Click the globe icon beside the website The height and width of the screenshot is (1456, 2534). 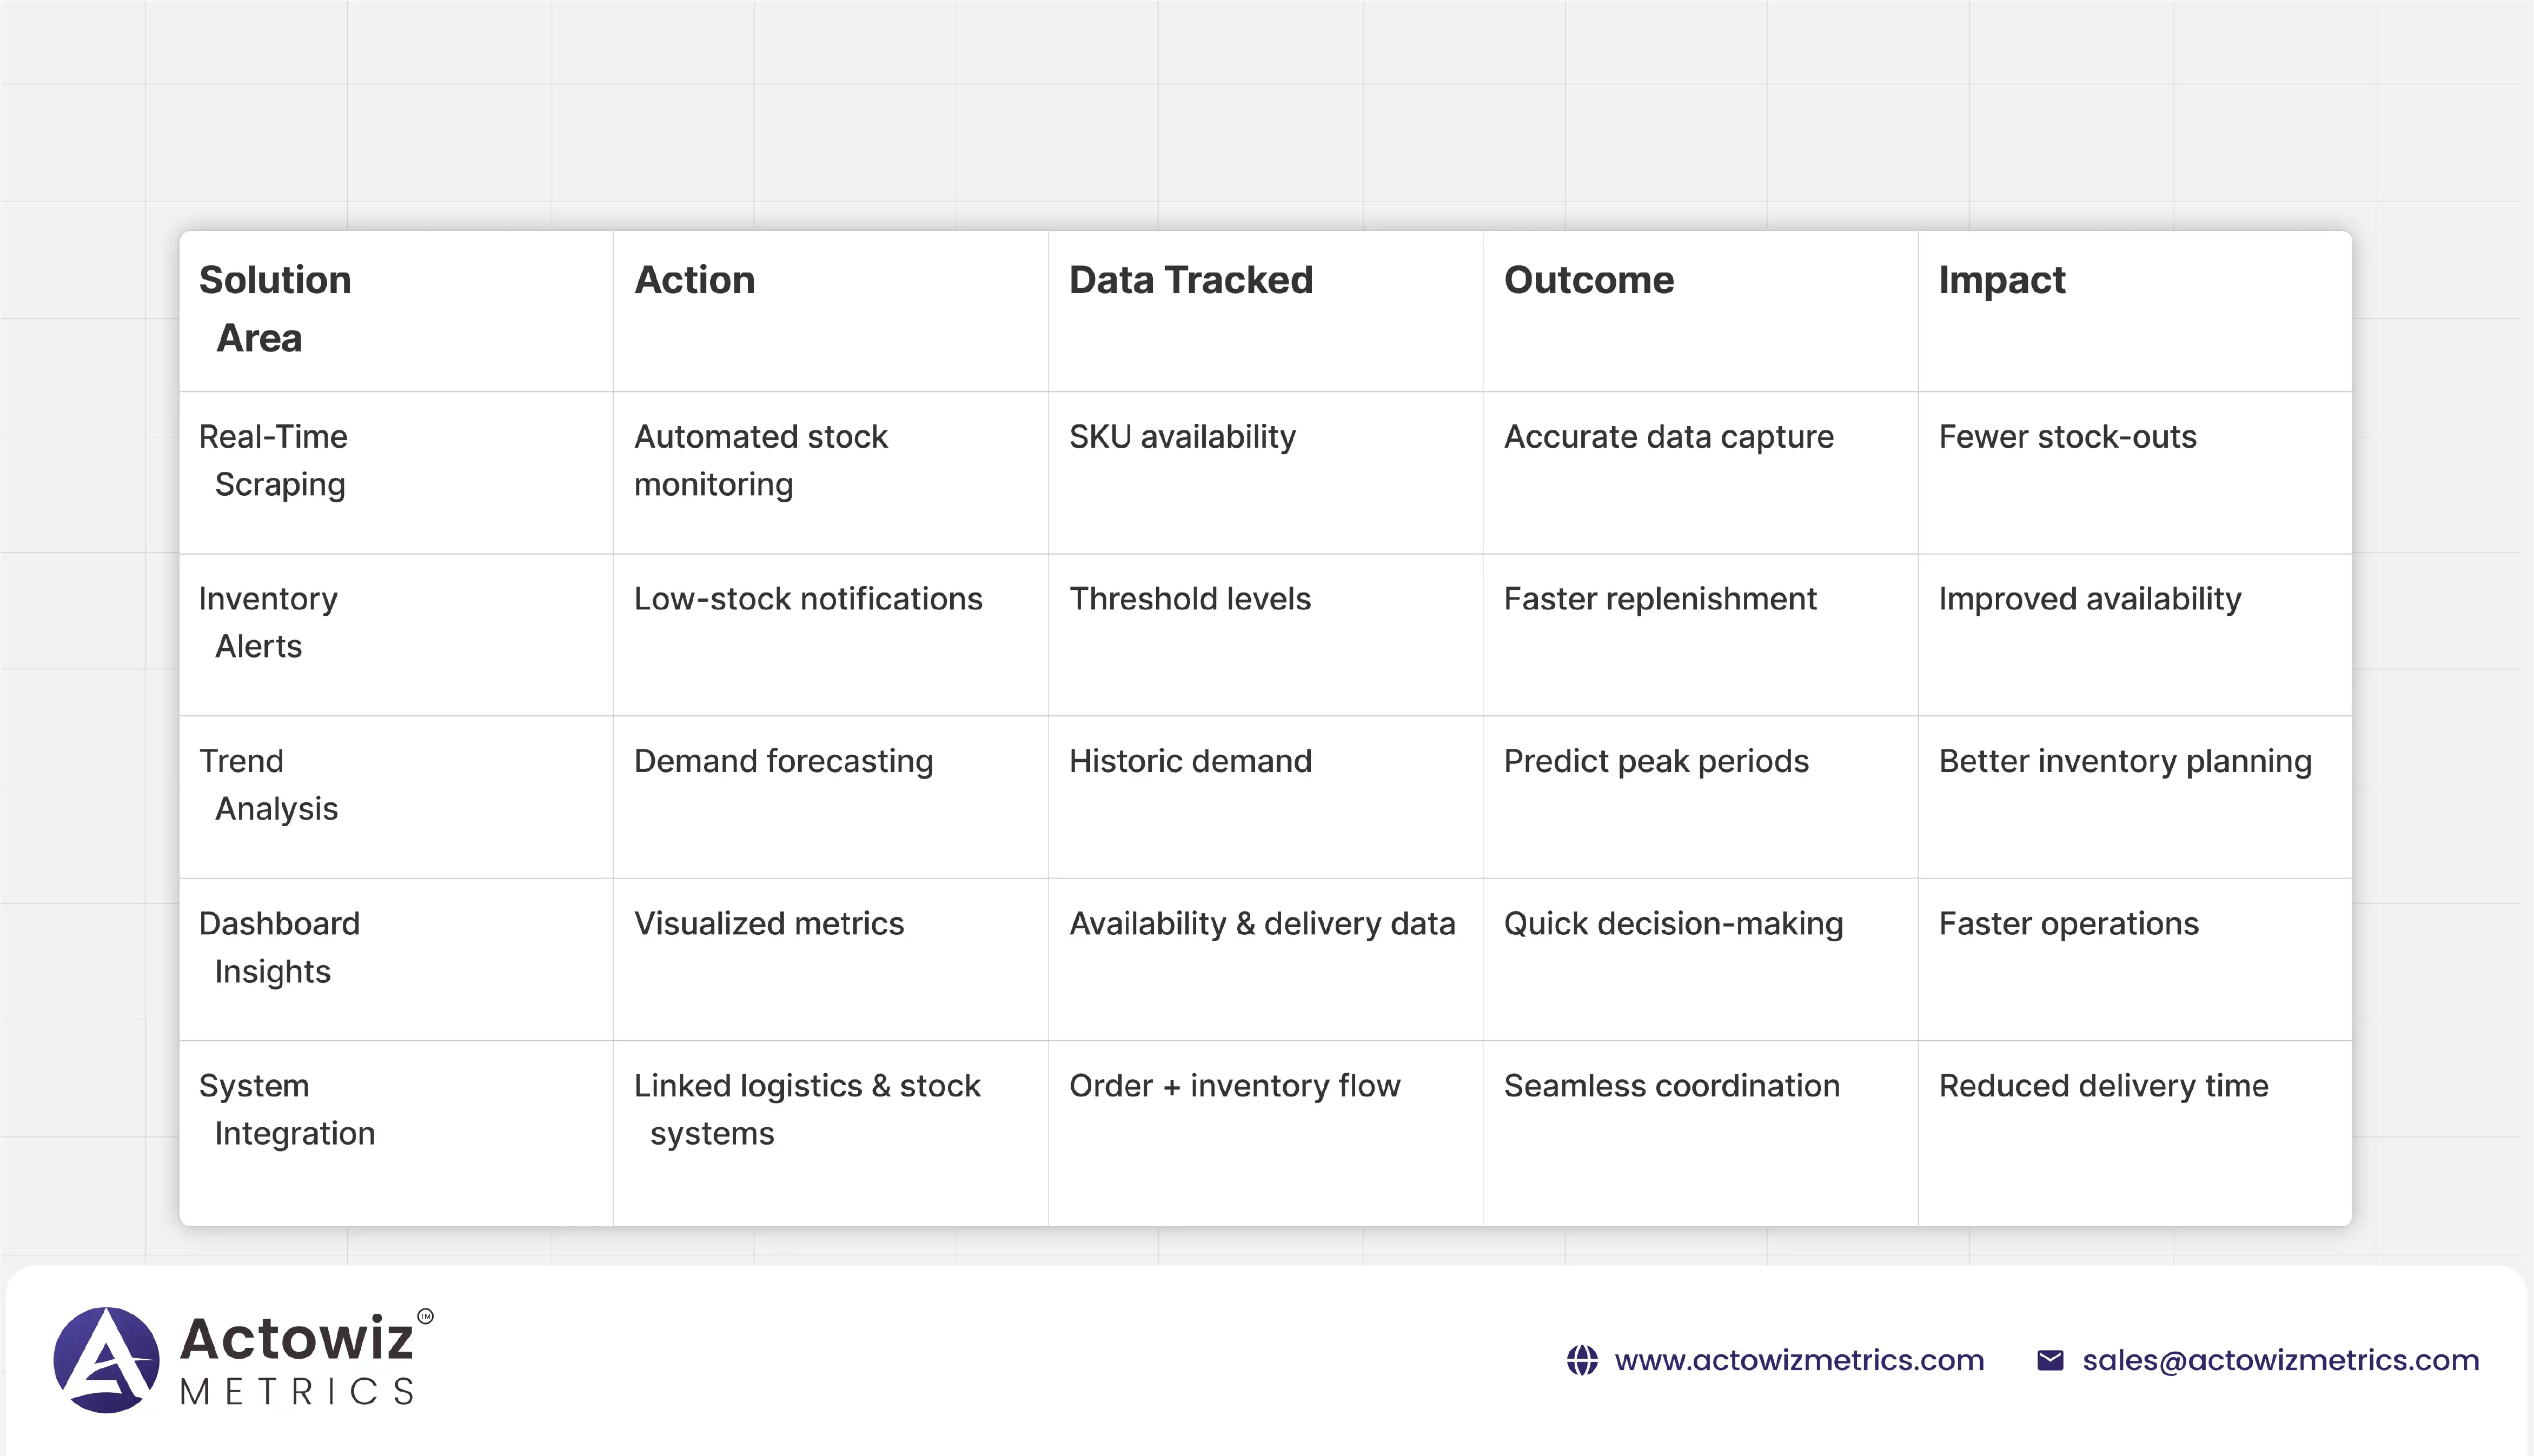pyautogui.click(x=1582, y=1360)
